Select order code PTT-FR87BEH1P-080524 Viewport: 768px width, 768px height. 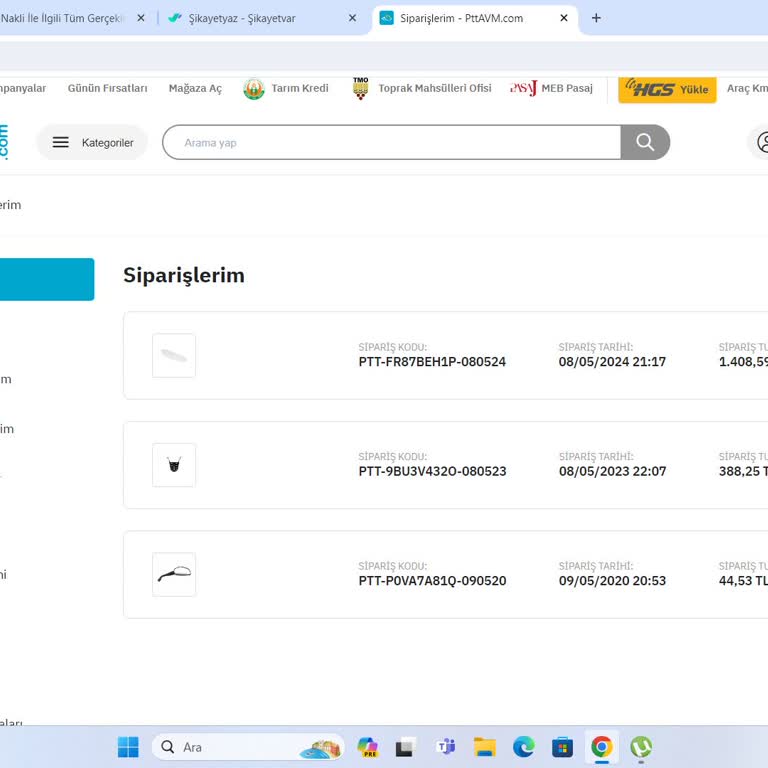pos(432,362)
